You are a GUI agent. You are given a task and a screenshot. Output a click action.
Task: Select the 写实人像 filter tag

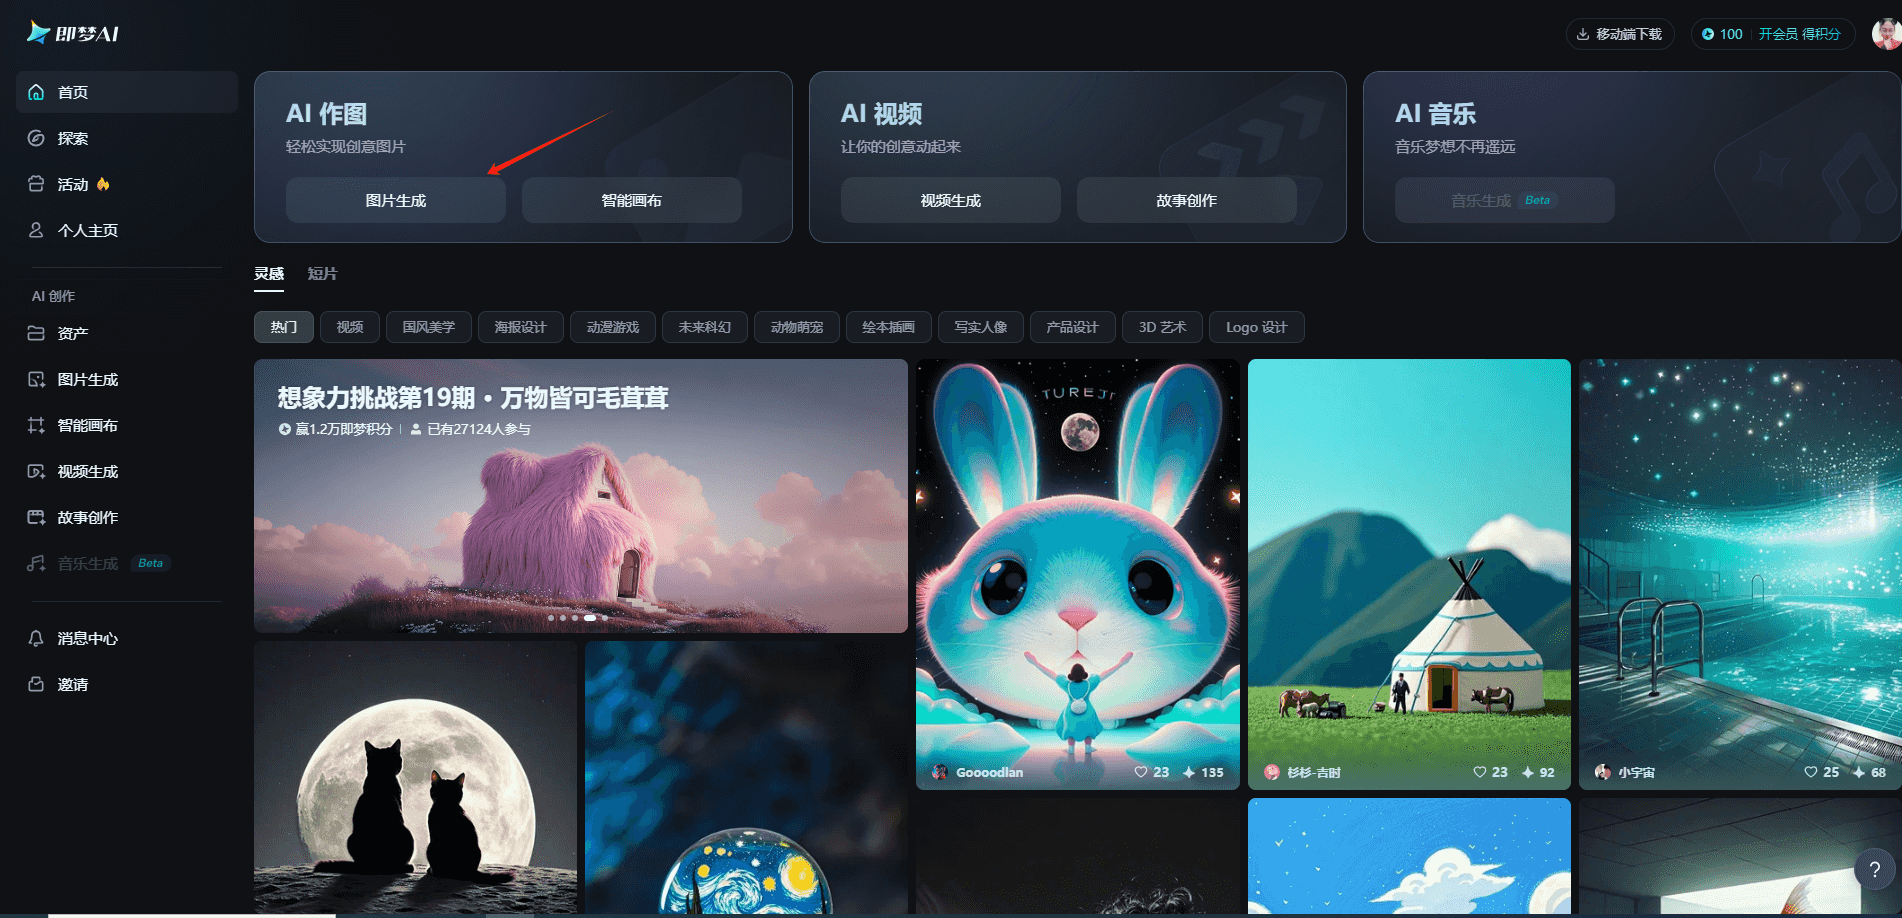(x=981, y=327)
